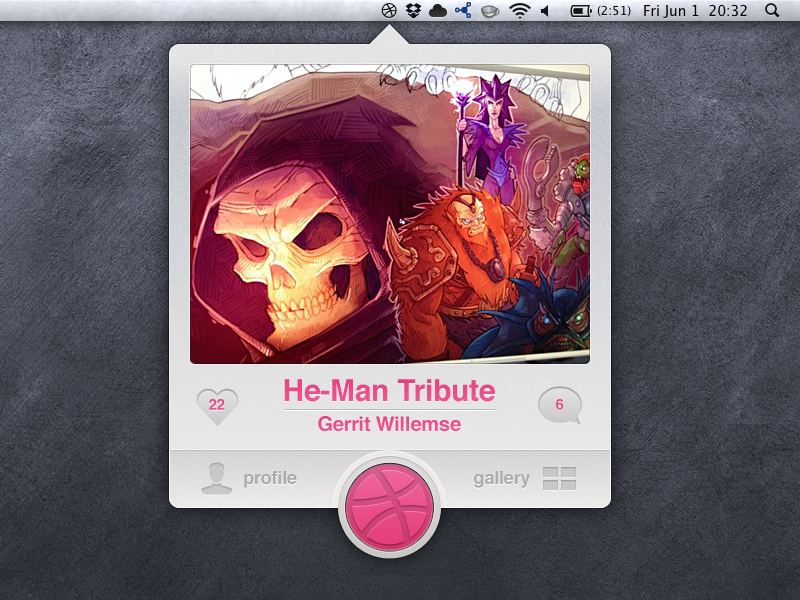Open Gerrit Willemse author link
Screen dimensions: 800x600
[389, 424]
